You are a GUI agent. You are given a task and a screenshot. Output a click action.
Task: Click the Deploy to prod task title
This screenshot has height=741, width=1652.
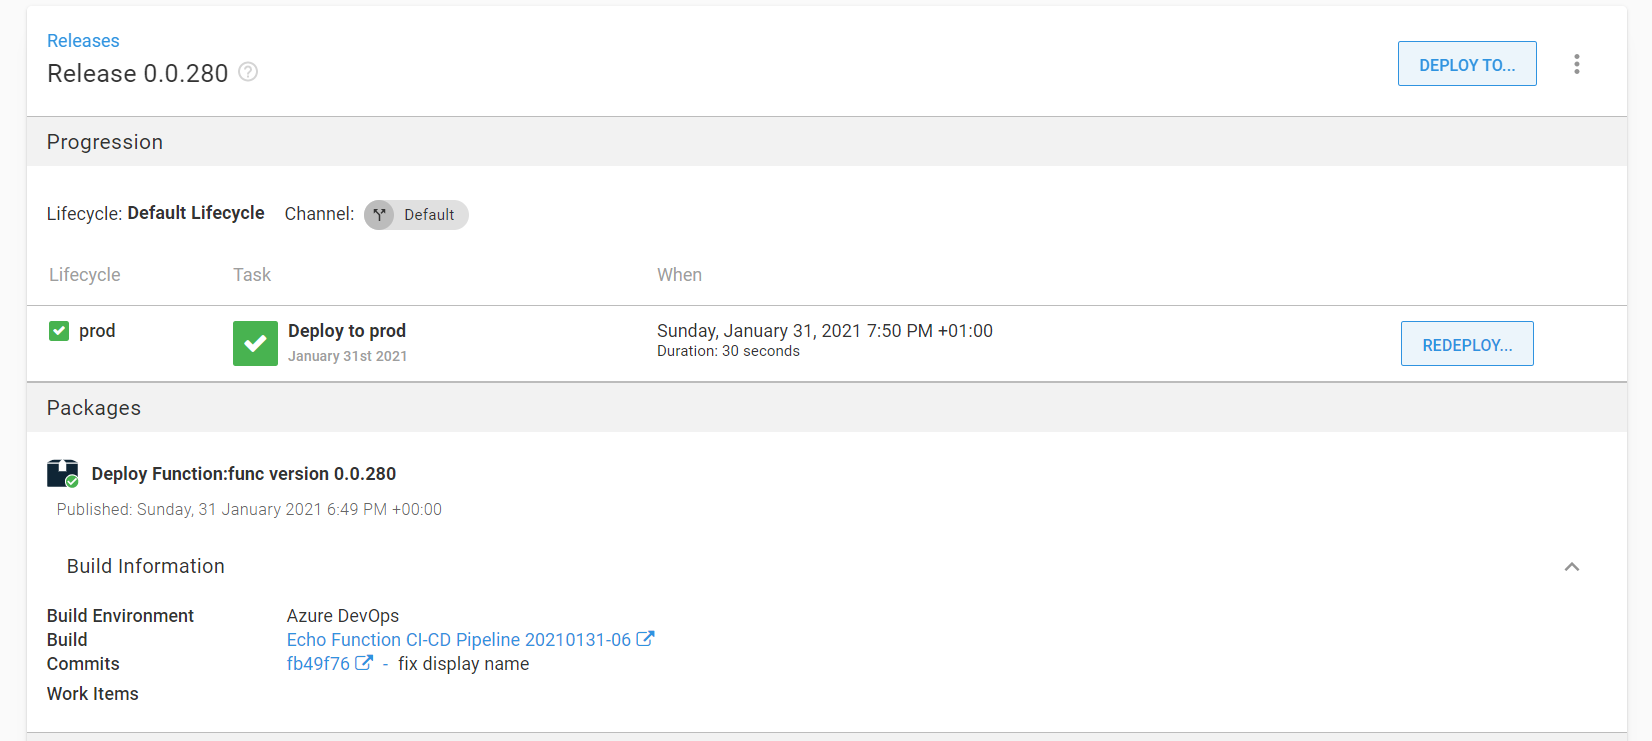pos(347,331)
